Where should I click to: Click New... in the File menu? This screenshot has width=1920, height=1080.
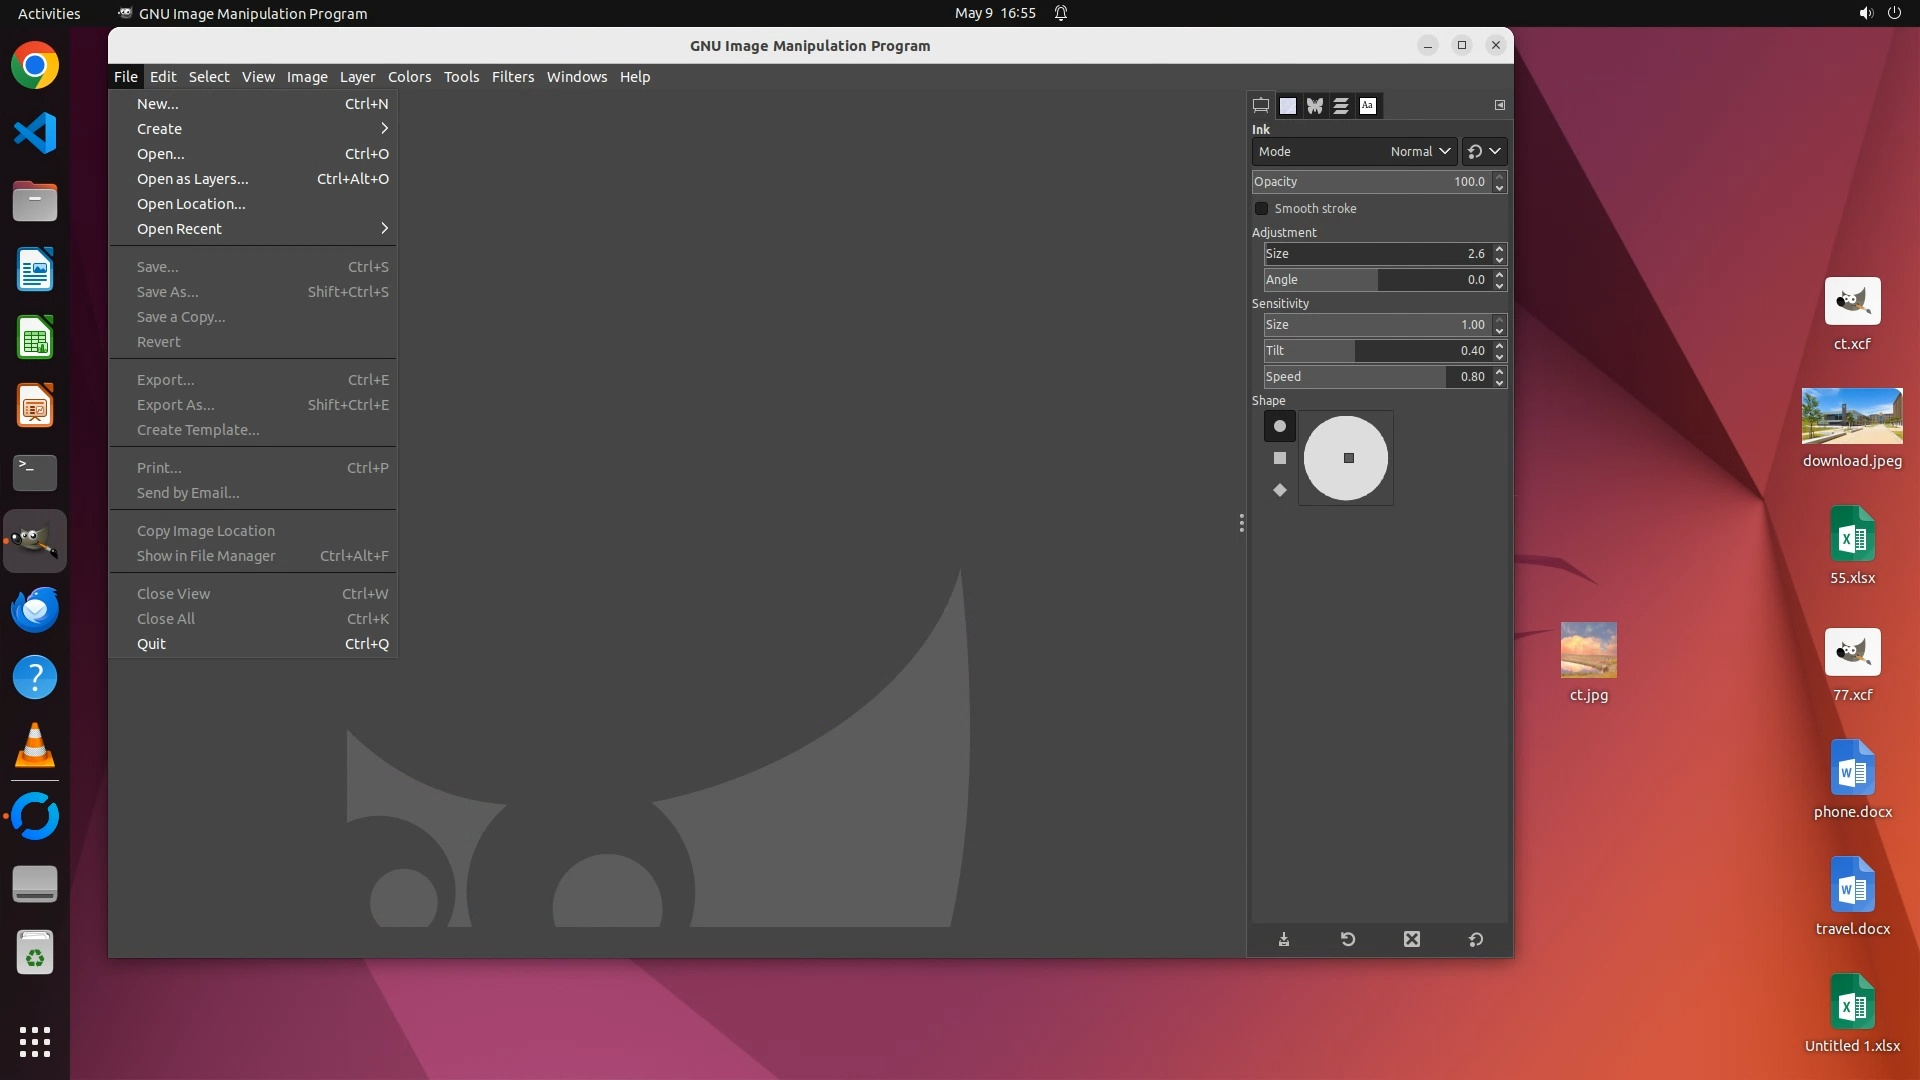pos(158,104)
